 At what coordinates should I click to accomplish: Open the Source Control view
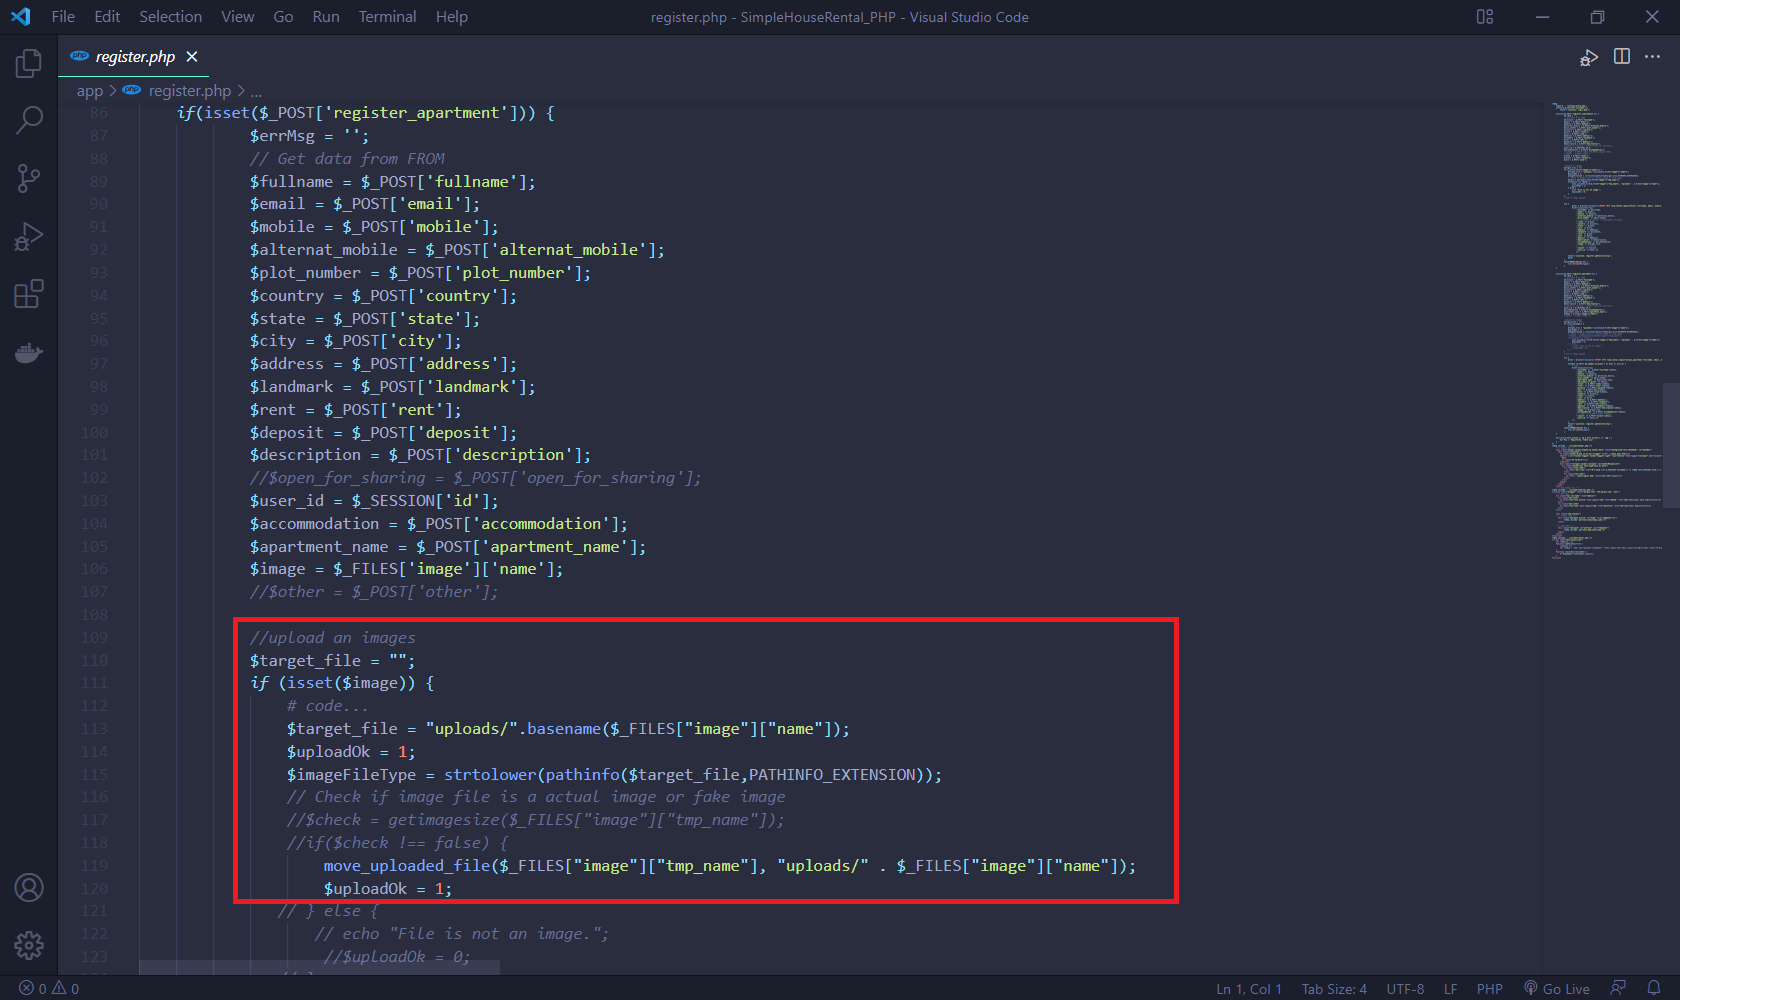pos(29,179)
